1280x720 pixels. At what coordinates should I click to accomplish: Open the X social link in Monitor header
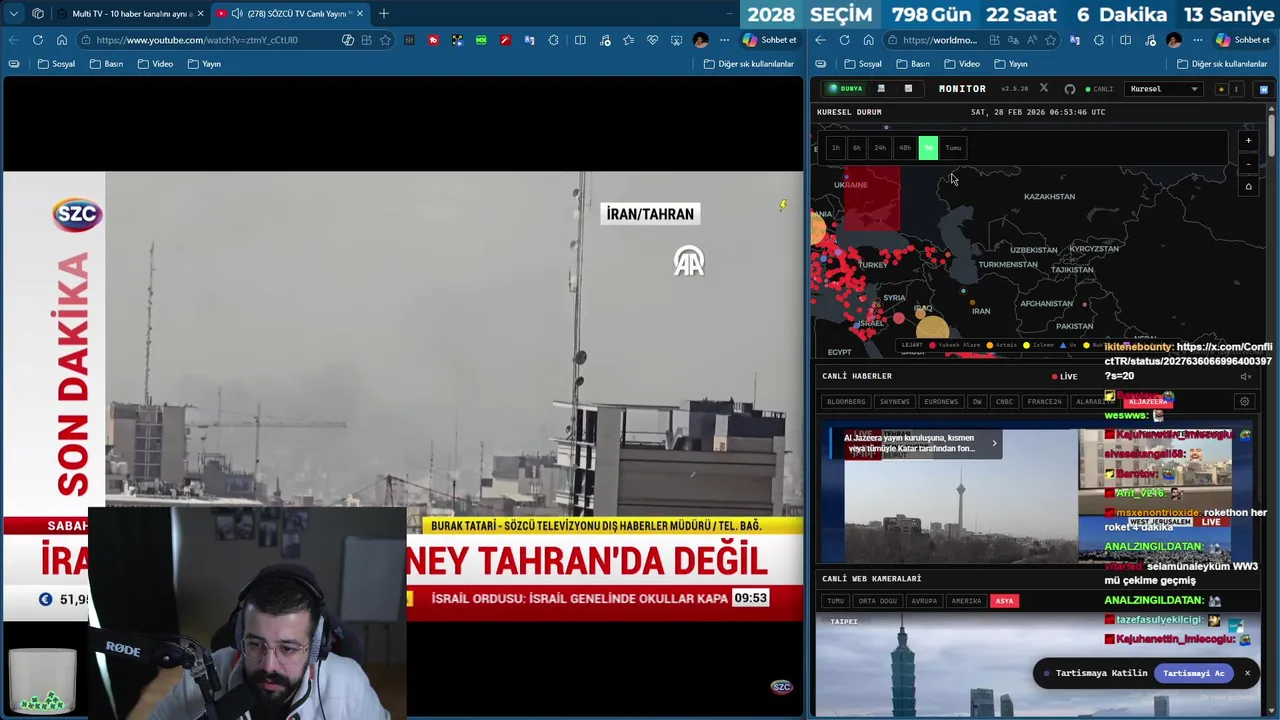coord(1044,89)
